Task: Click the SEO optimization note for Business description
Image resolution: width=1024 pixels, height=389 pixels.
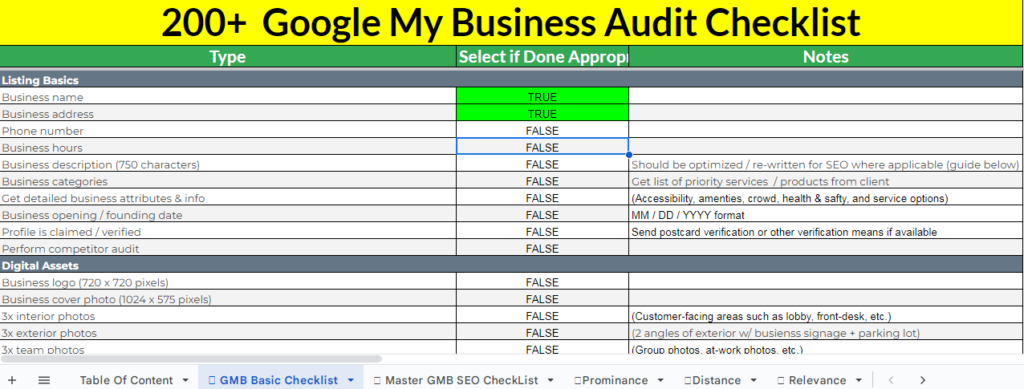Action: pyautogui.click(x=825, y=164)
